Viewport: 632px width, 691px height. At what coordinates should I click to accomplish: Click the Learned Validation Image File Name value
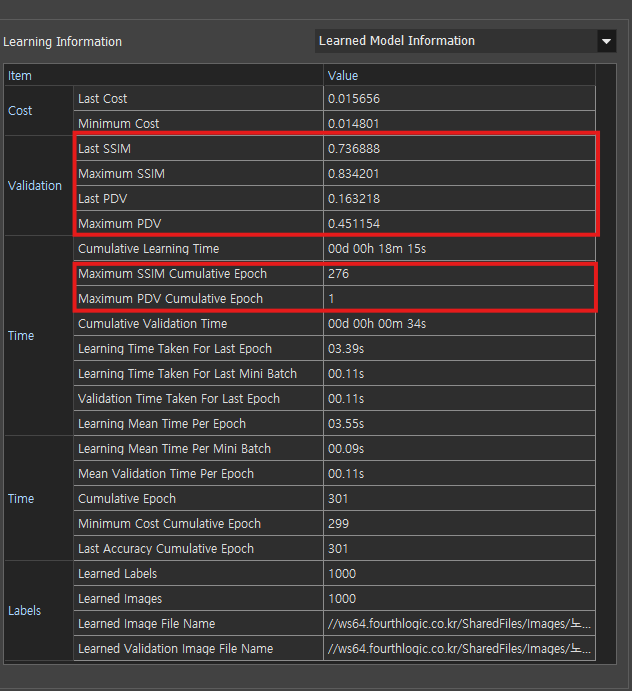pos(458,649)
